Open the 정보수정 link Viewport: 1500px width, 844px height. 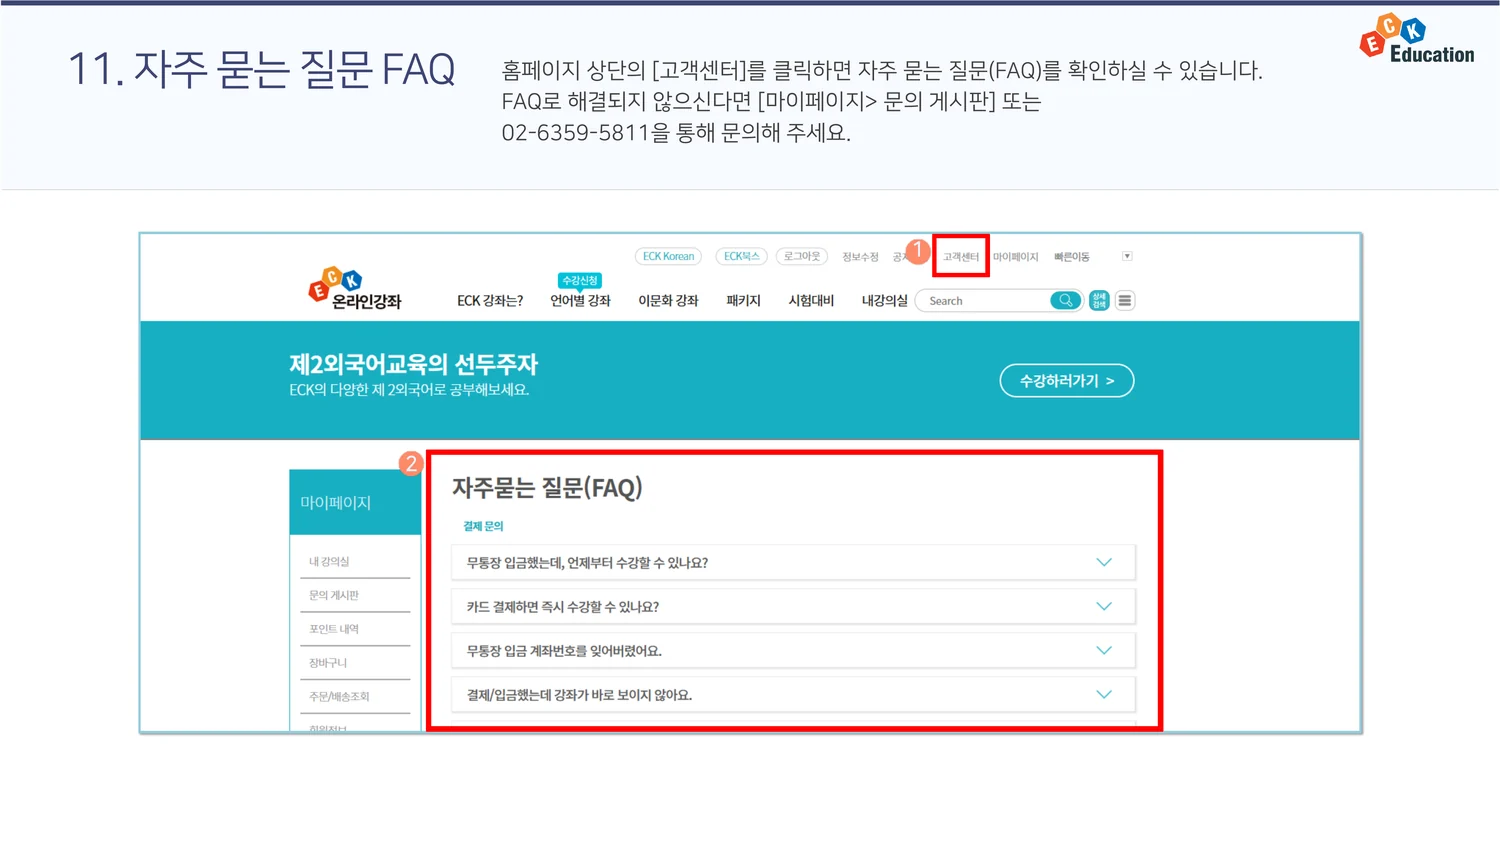(x=860, y=257)
